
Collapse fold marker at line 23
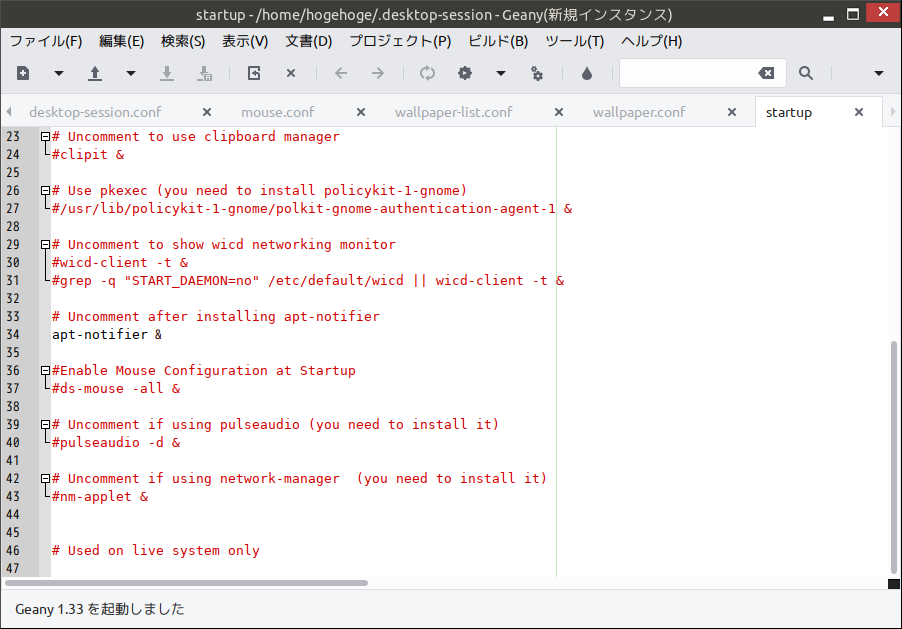45,136
